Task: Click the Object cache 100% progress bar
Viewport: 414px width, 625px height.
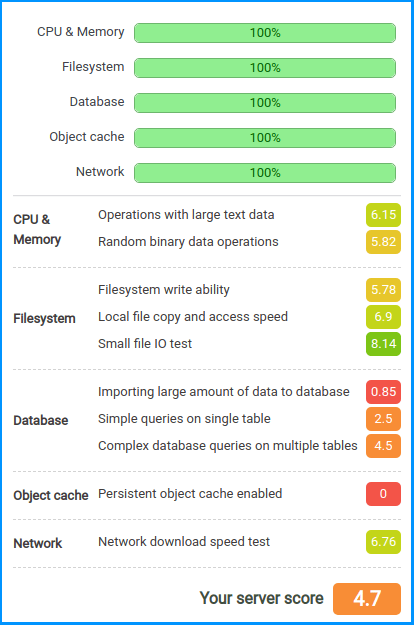Action: [265, 138]
